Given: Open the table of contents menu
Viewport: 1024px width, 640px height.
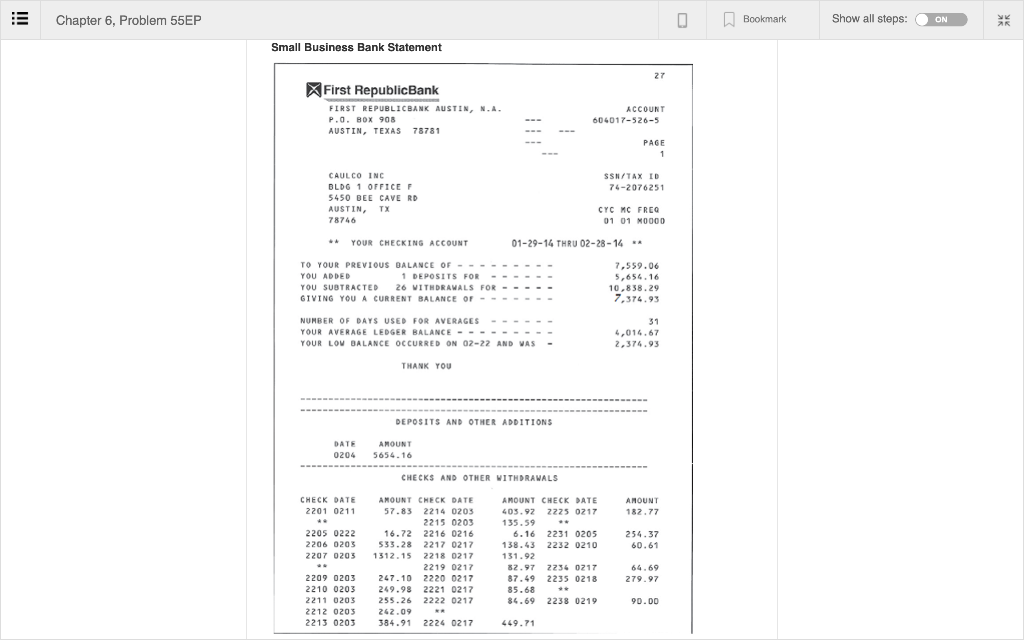Looking at the screenshot, I should point(20,19).
